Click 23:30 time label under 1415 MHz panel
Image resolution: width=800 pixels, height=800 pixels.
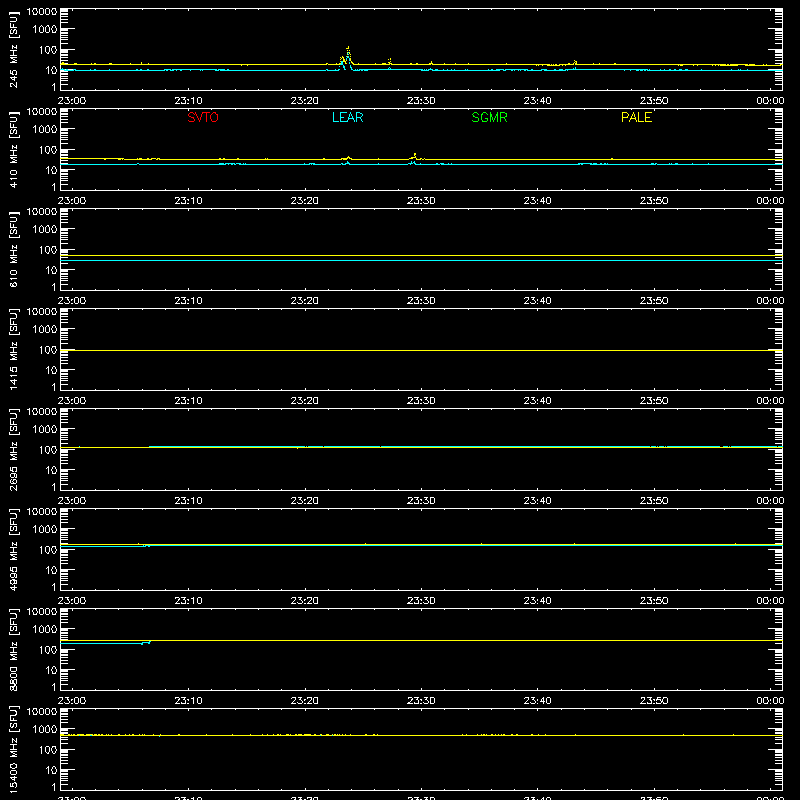click(x=421, y=401)
